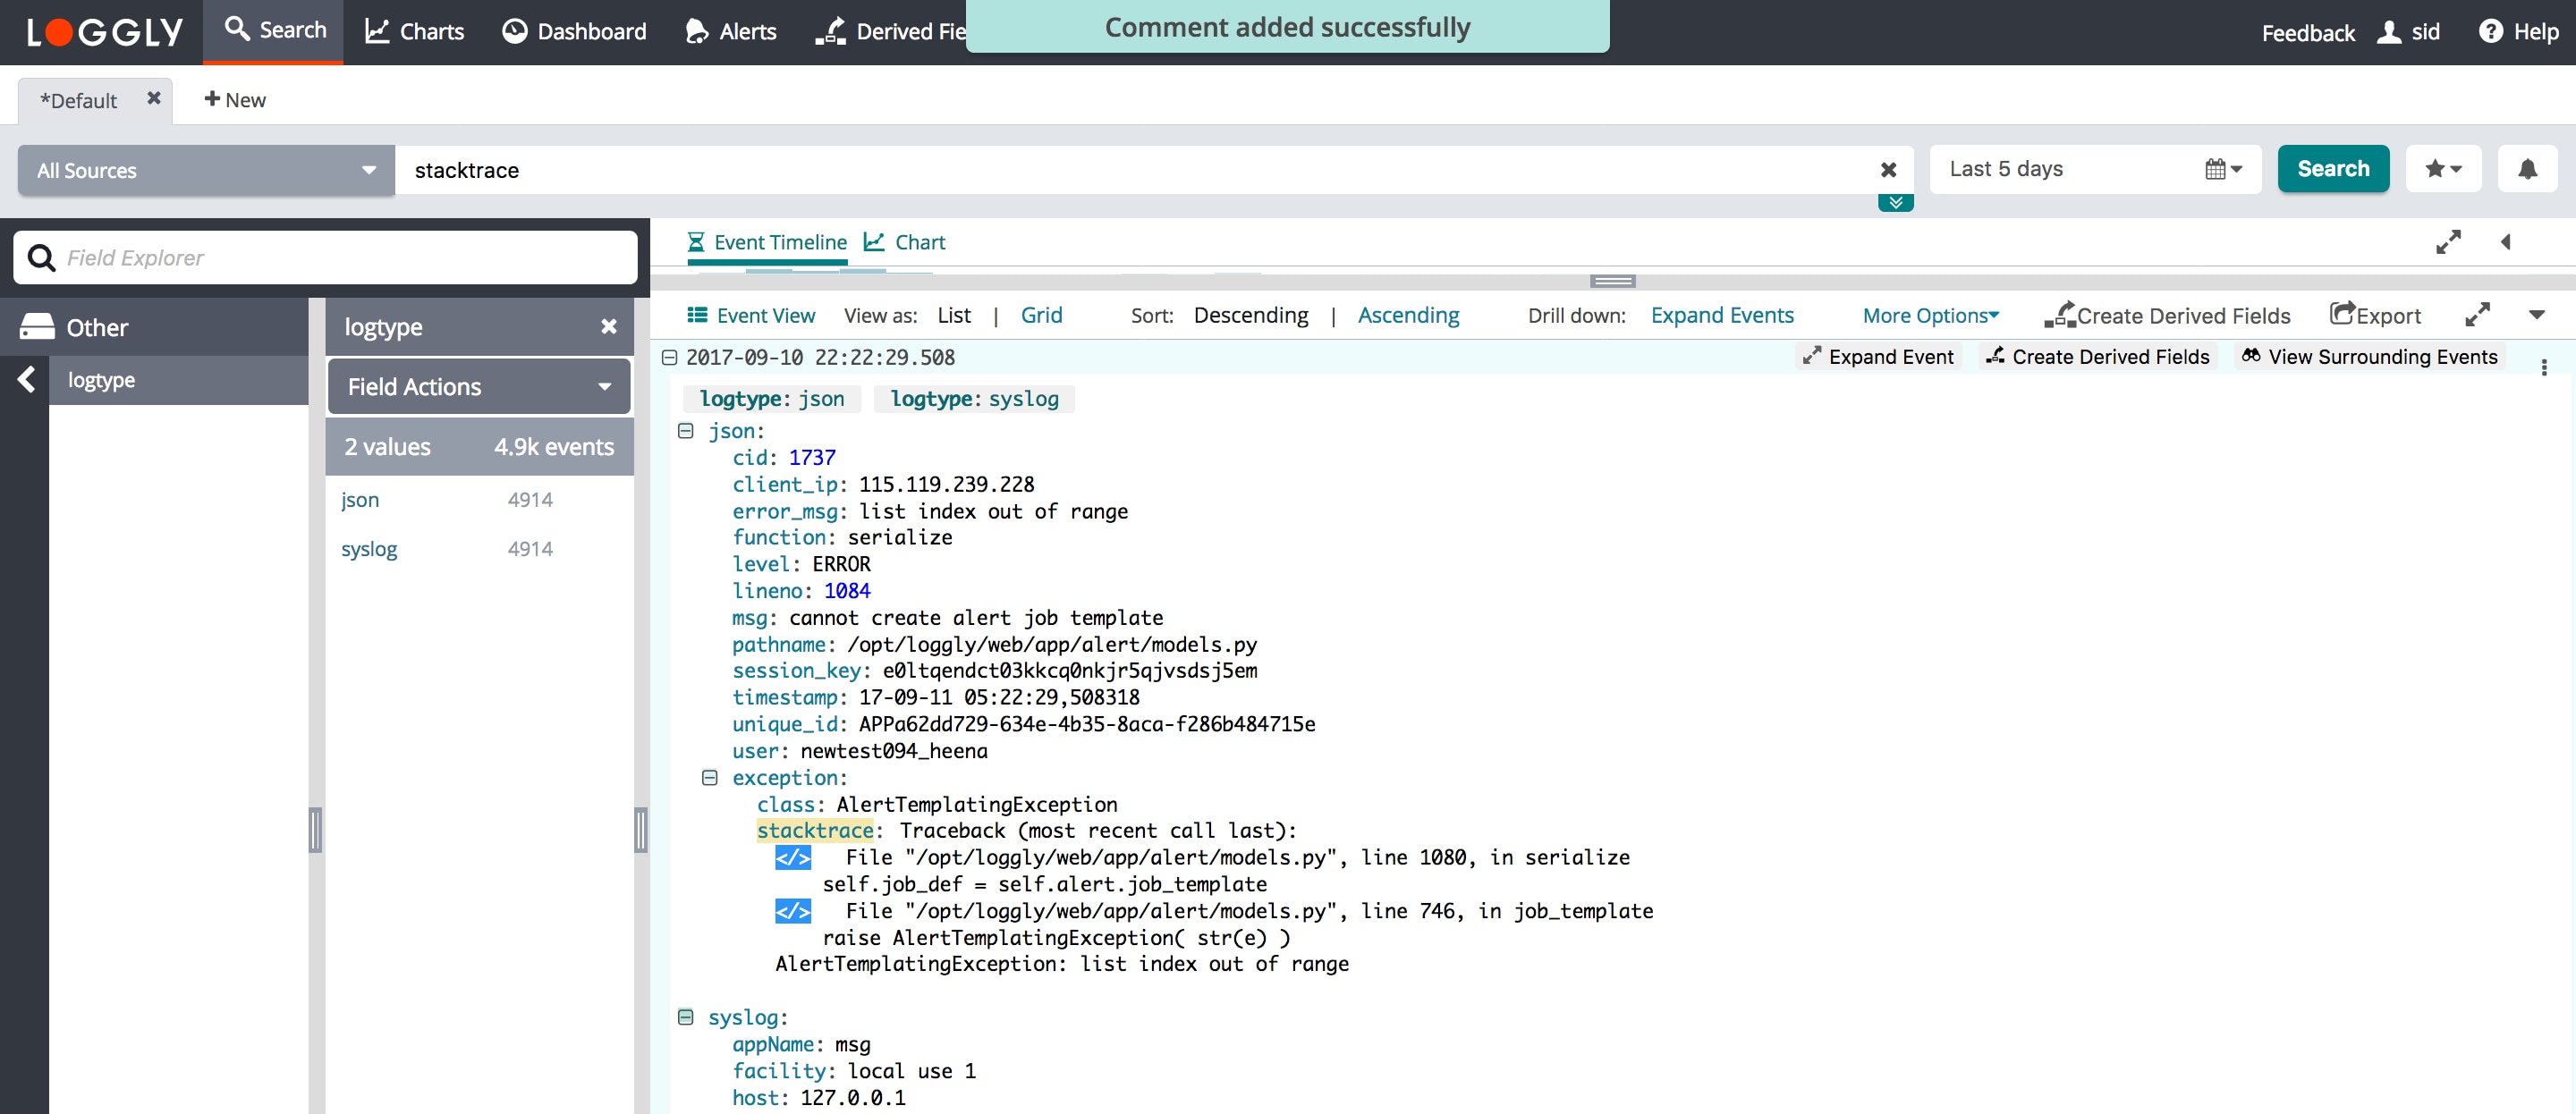Clear the stacktrace search query
The height and width of the screenshot is (1114, 2576).
pos(1888,170)
